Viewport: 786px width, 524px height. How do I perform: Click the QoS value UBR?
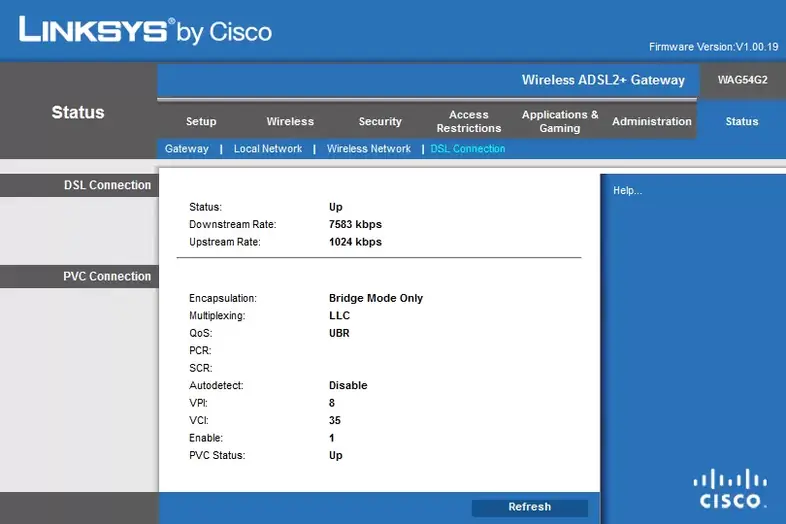(339, 333)
